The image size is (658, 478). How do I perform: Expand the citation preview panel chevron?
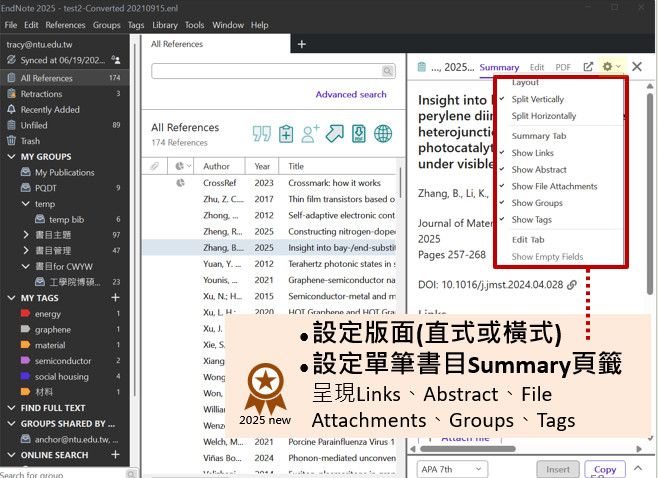(638, 468)
